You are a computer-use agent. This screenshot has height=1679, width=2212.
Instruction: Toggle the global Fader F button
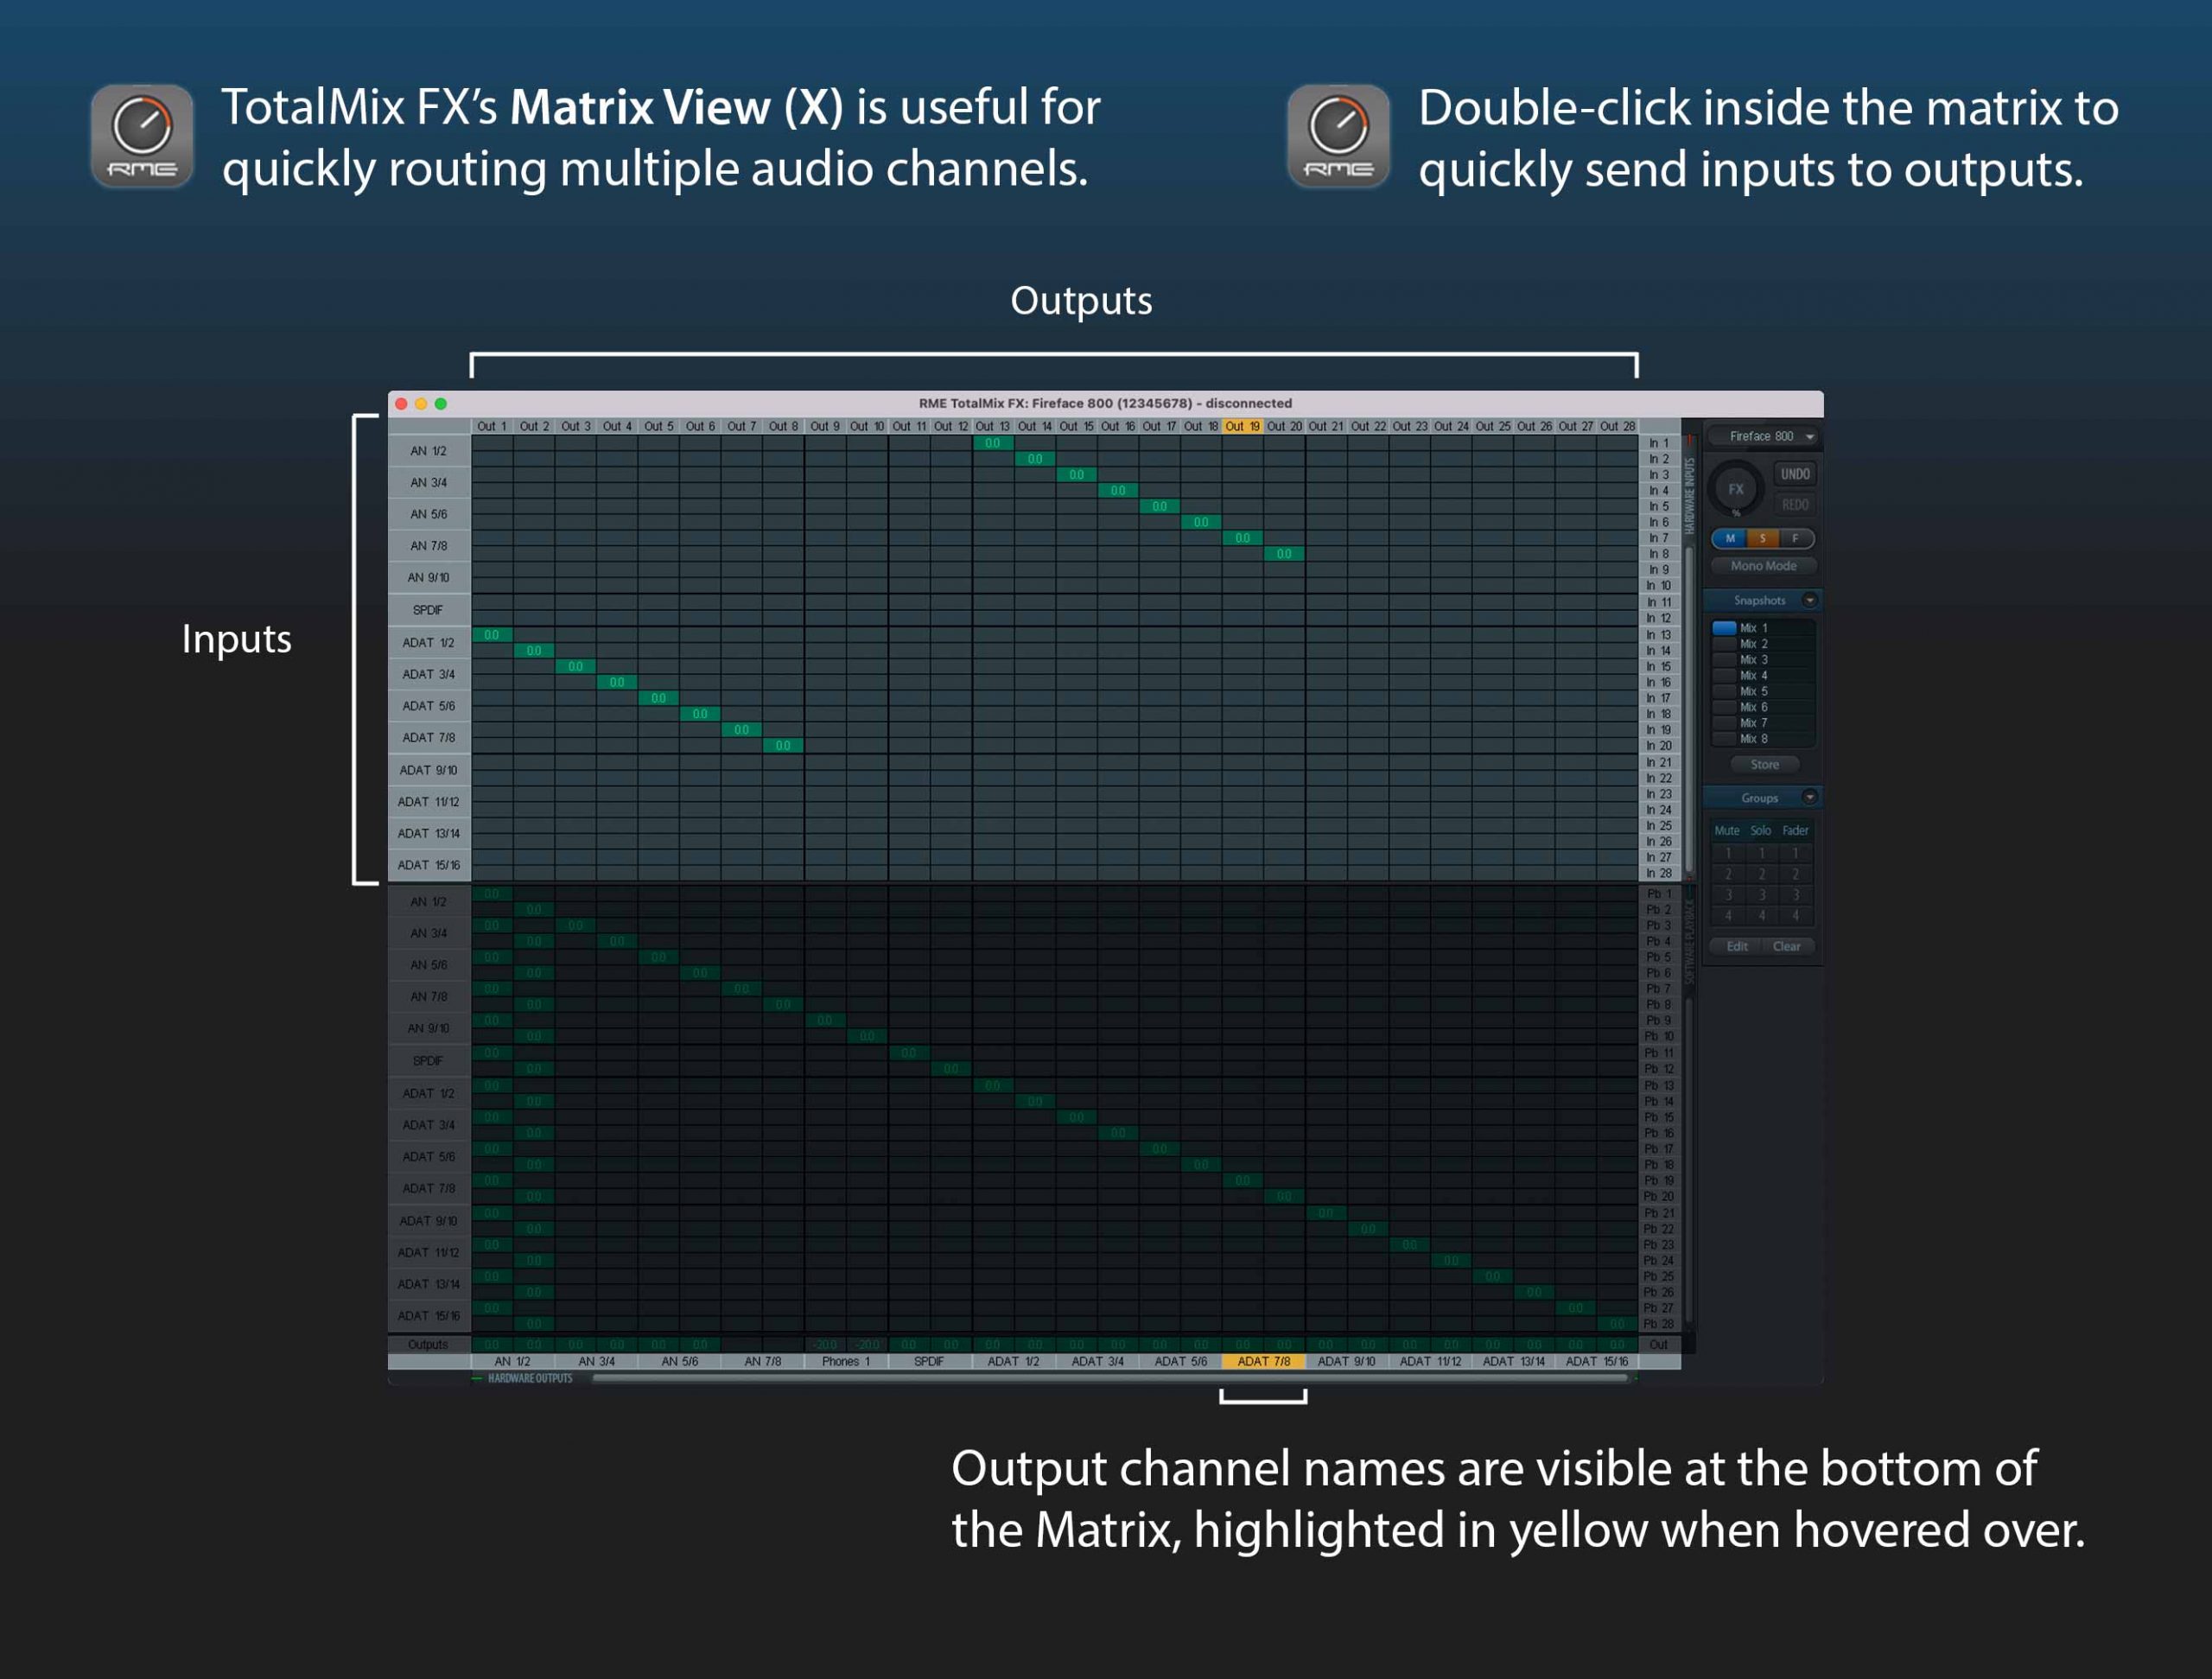tap(1796, 539)
